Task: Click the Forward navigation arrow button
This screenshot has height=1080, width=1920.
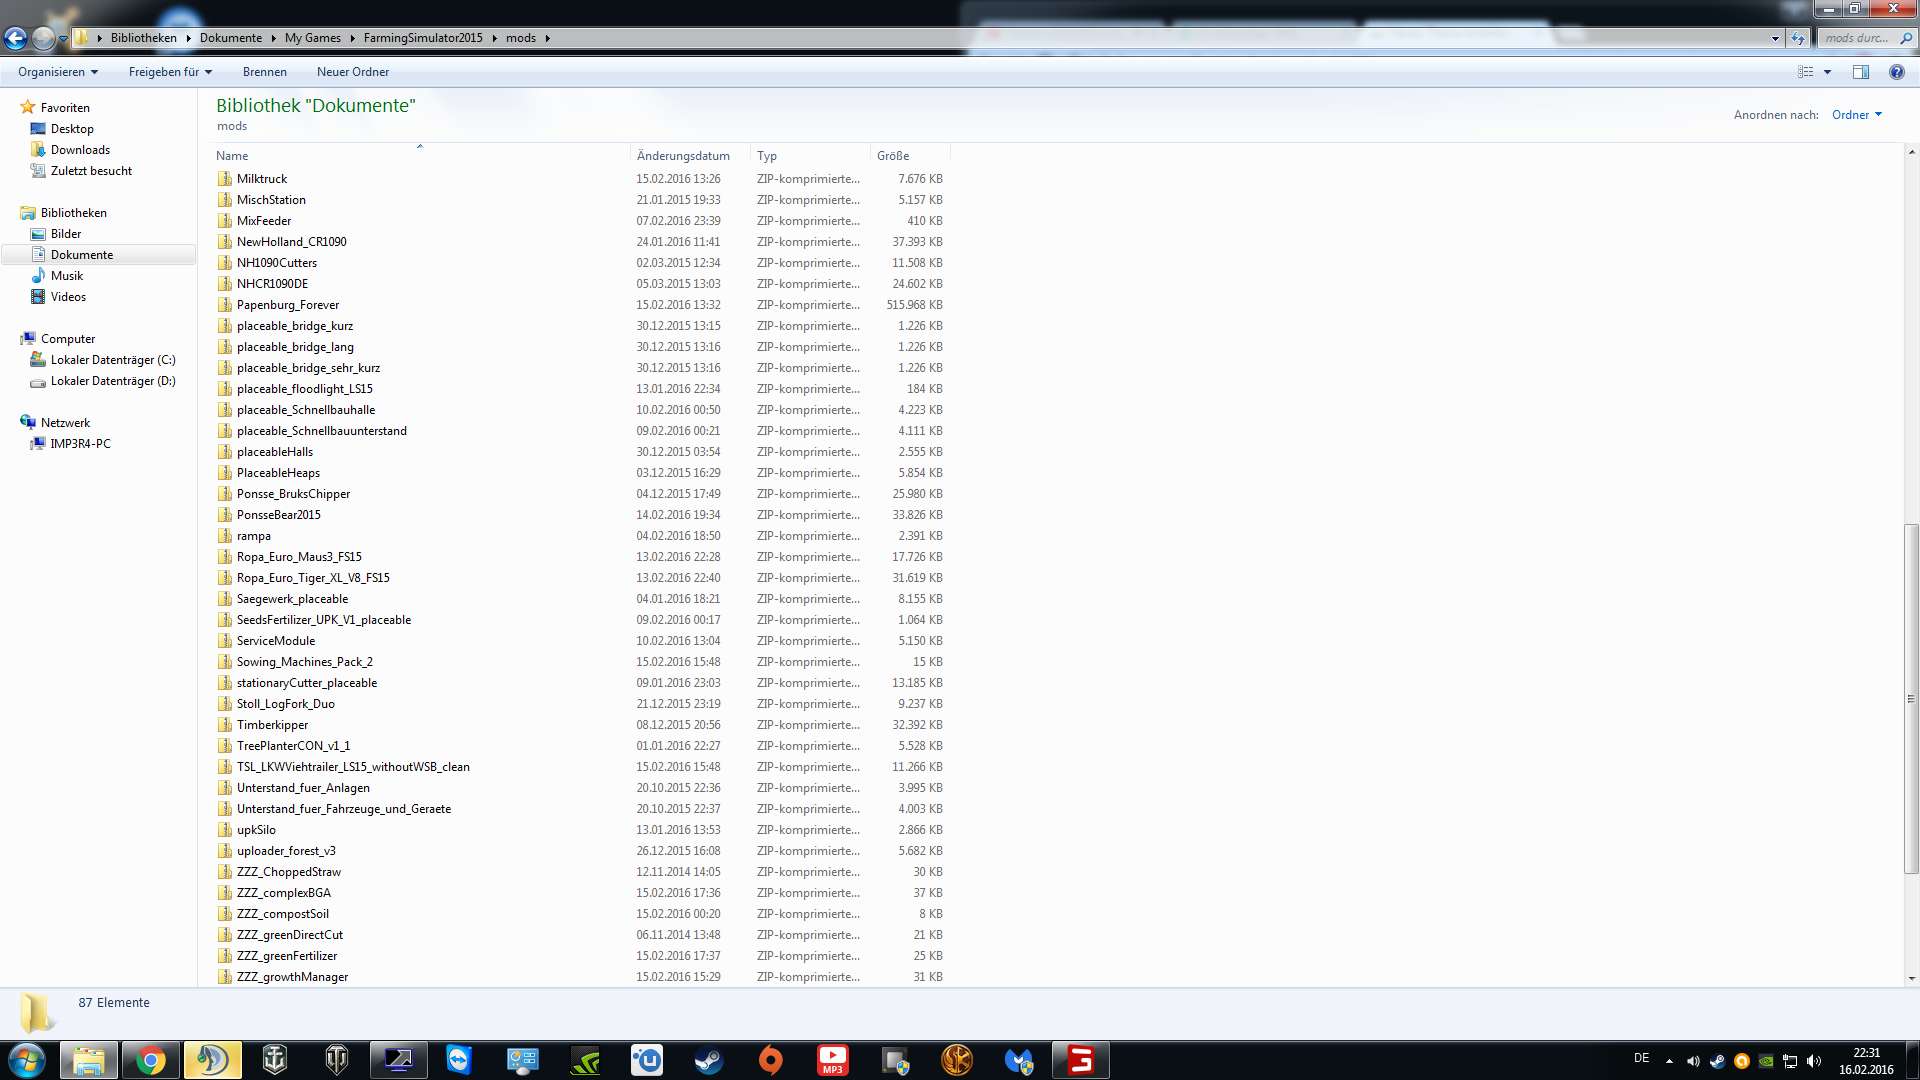Action: [x=43, y=38]
